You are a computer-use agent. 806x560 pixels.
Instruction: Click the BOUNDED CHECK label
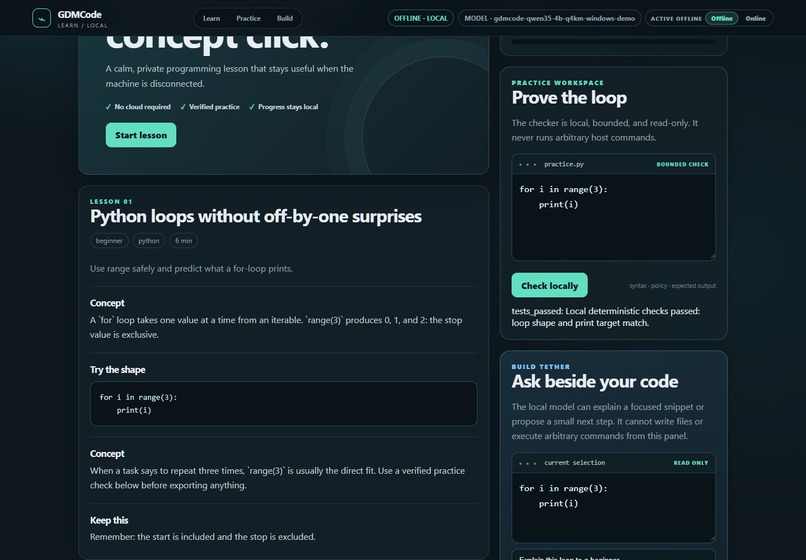coord(682,165)
